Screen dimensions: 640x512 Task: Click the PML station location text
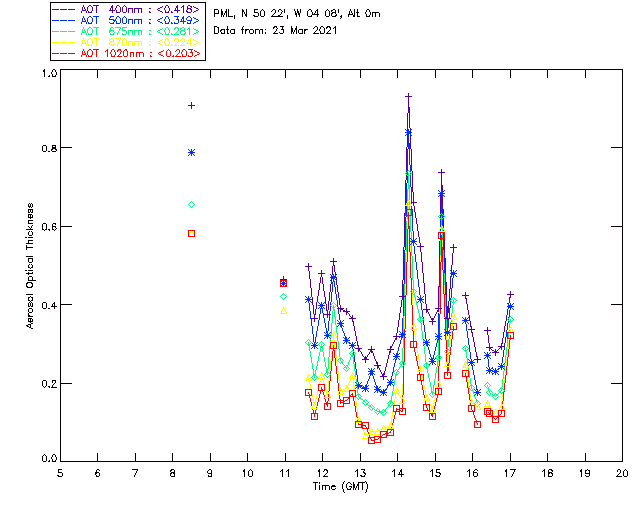pyautogui.click(x=297, y=14)
